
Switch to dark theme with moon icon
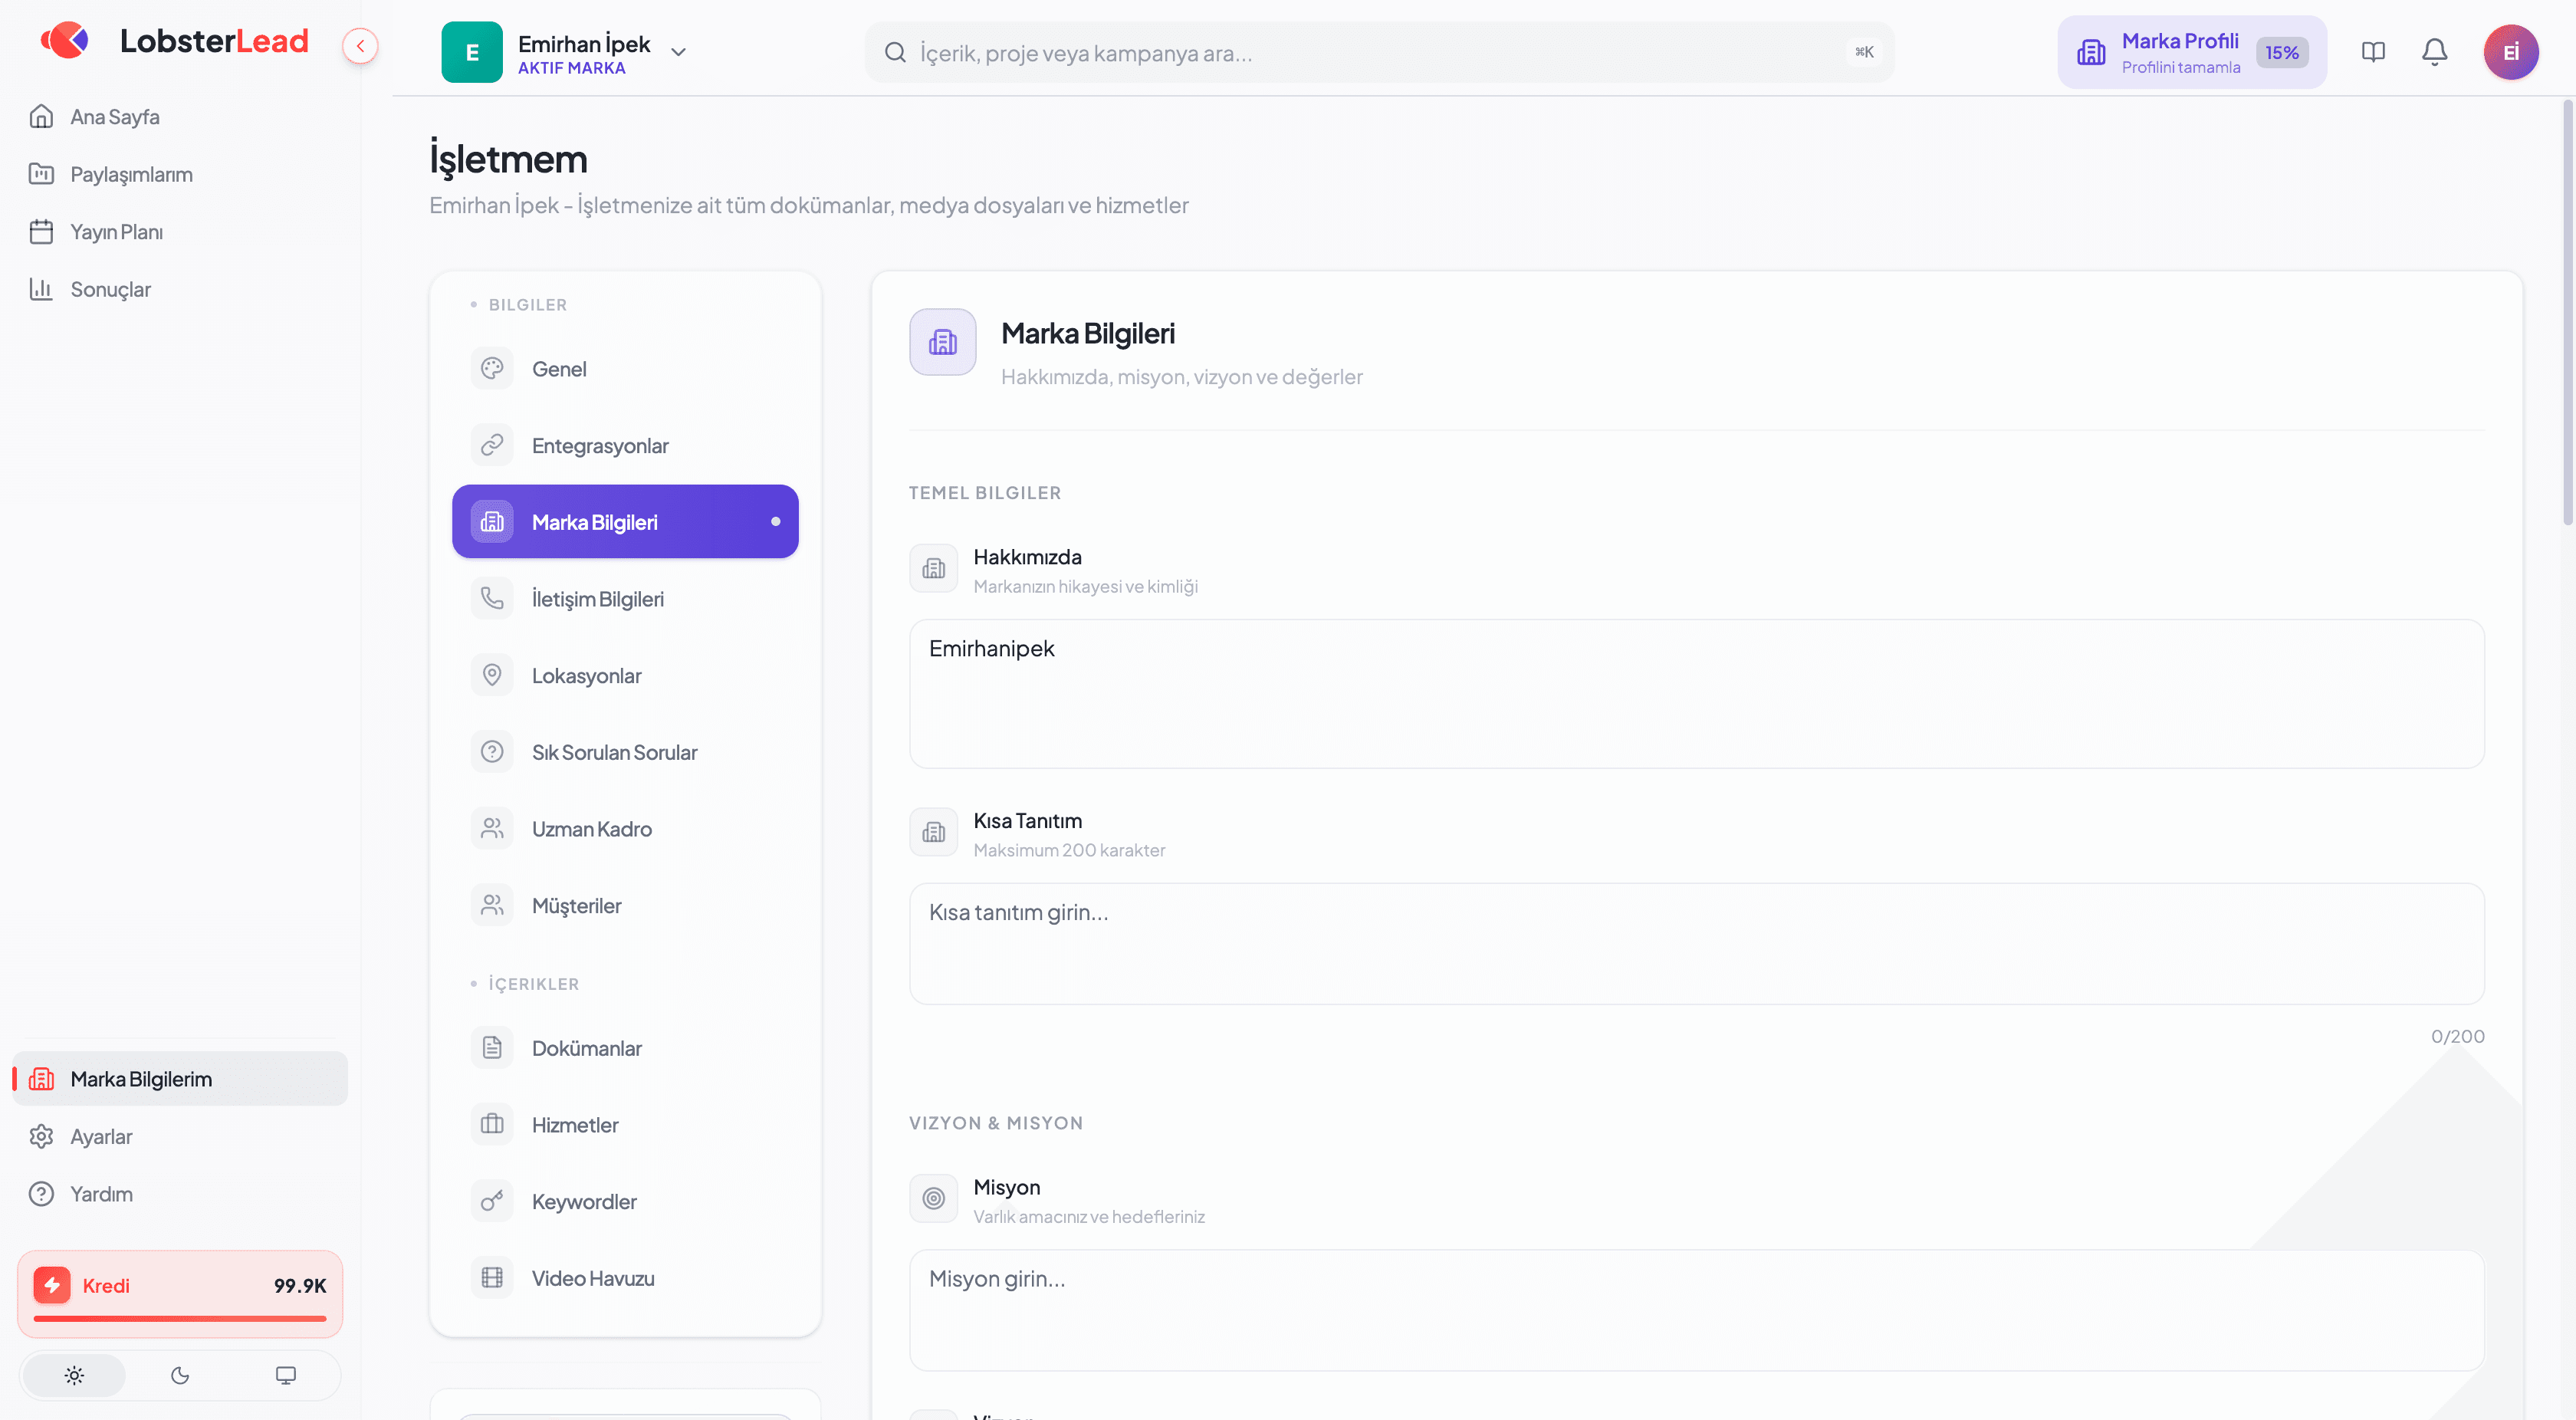pos(180,1375)
